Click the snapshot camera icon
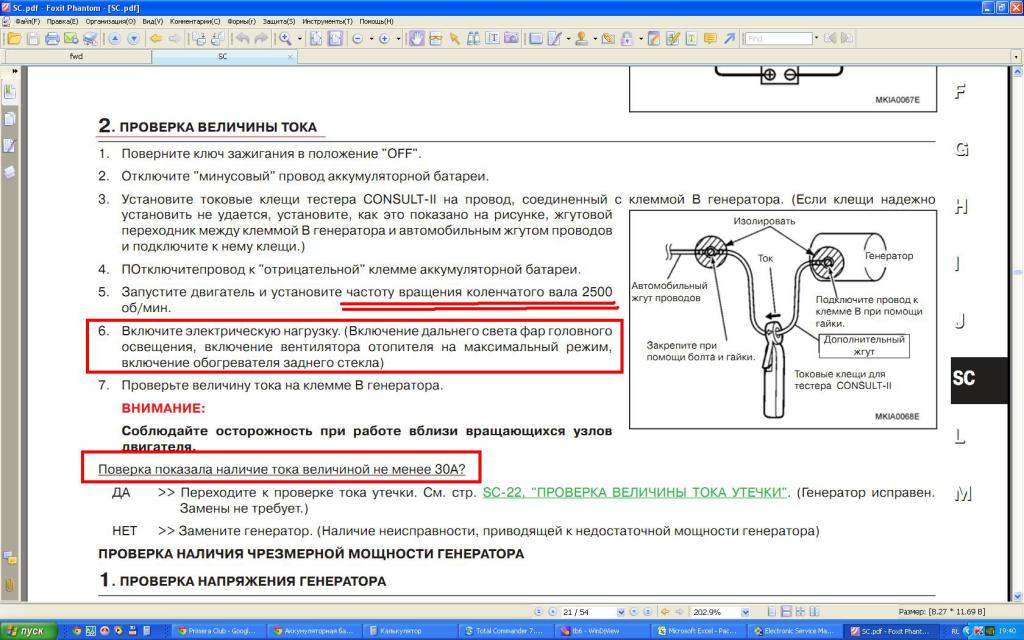Viewport: 1024px width, 640px height. [x=511, y=39]
